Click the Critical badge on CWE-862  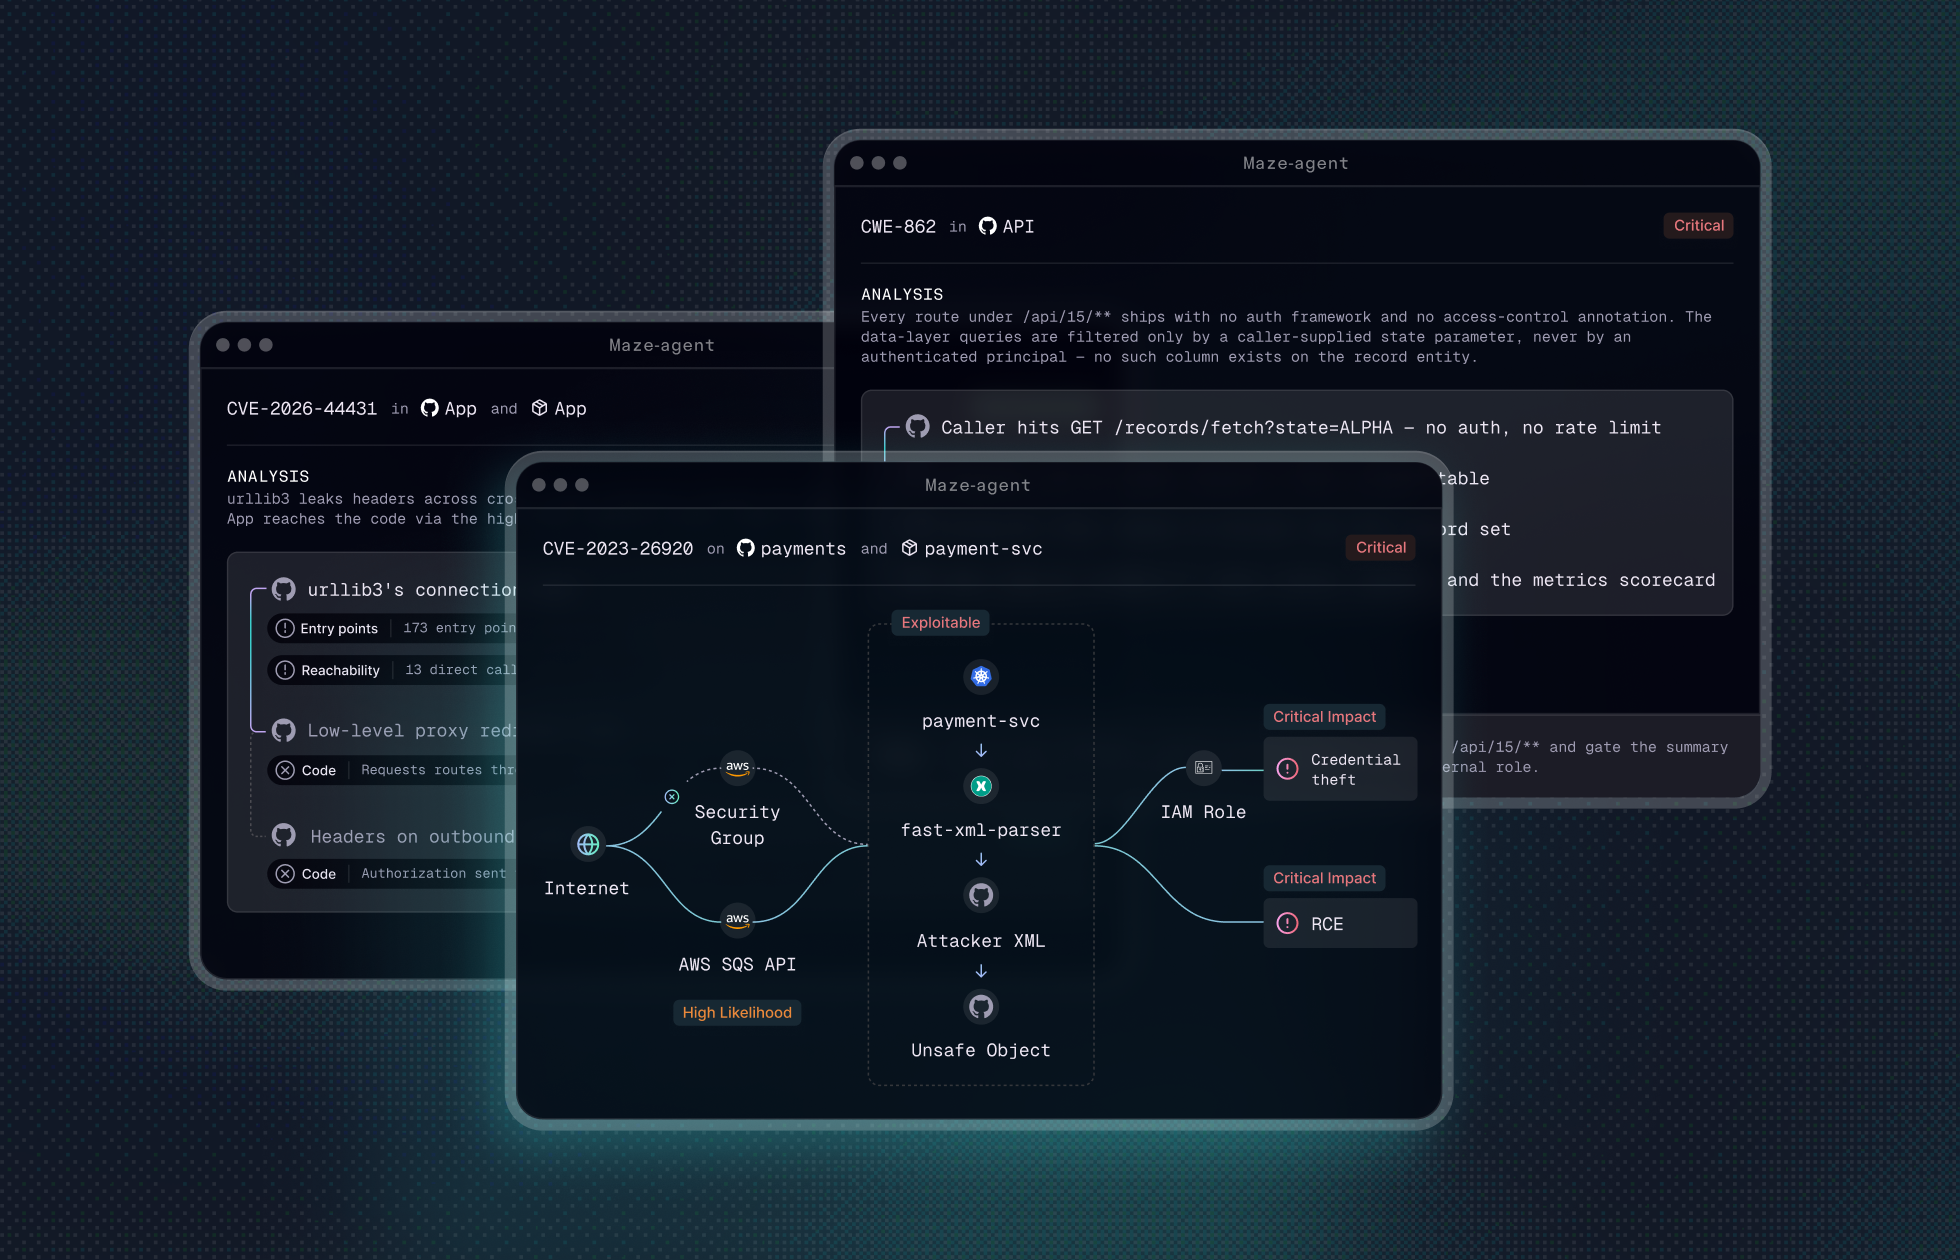coord(1698,225)
